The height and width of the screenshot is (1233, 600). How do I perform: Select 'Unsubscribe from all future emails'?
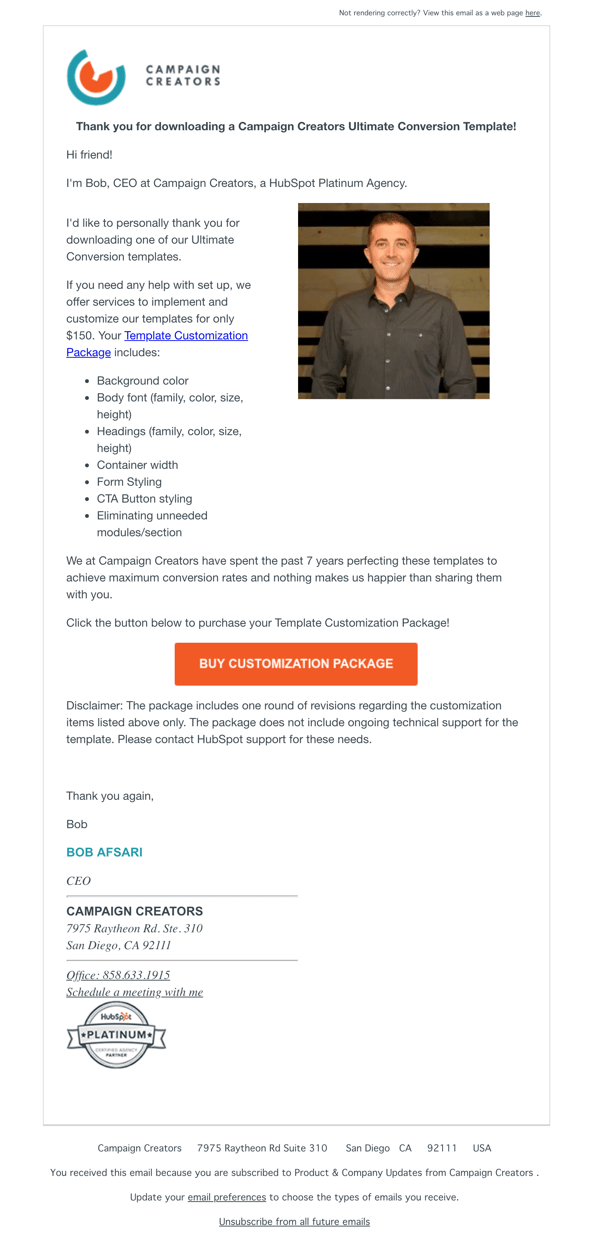tap(294, 1221)
